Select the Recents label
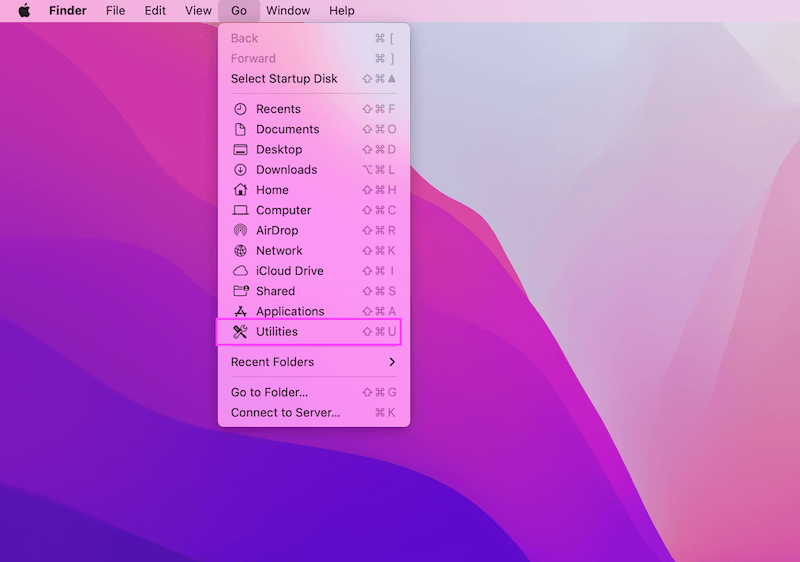This screenshot has height=562, width=800. (278, 109)
